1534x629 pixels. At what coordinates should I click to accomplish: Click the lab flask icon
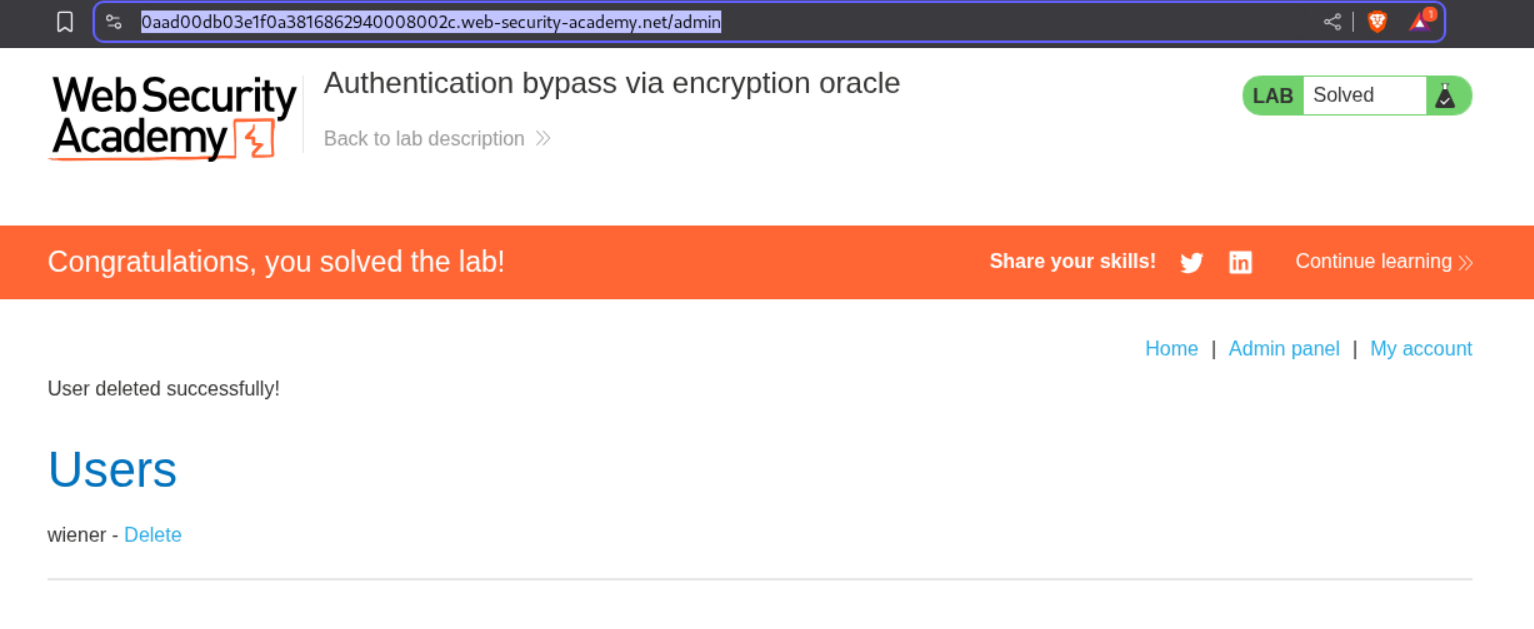[1445, 96]
